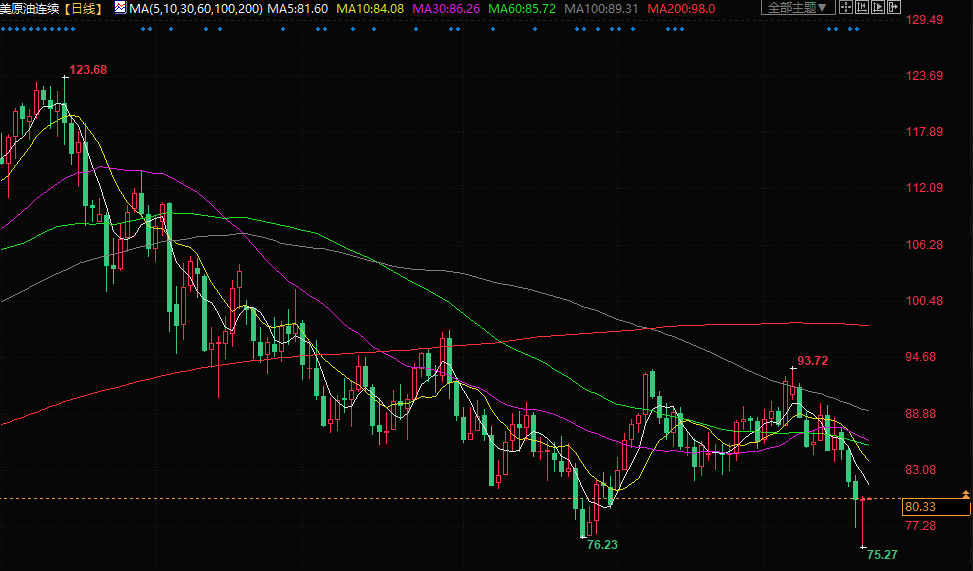973x571 pixels.
Task: Click the 83.08 axis price
Action: pos(920,469)
